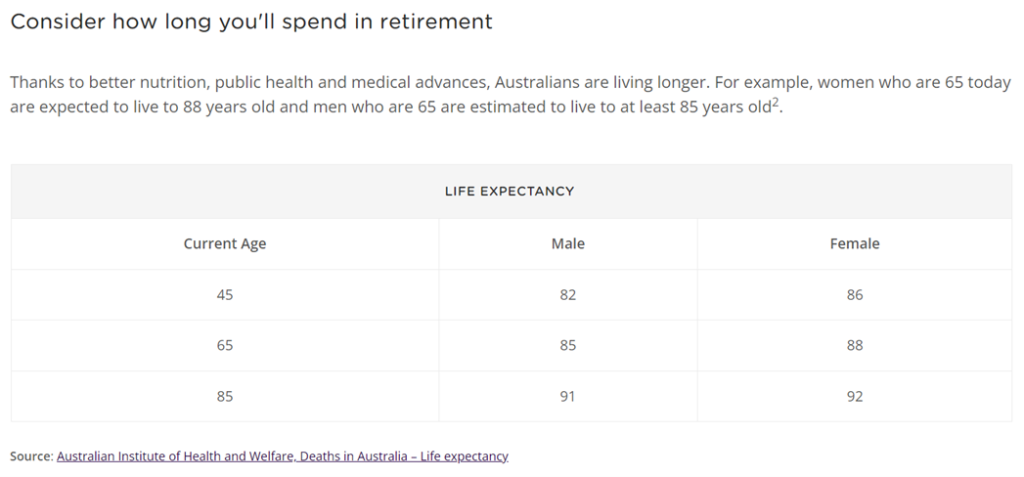Click the heading about time spent in retirement
The height and width of the screenshot is (477, 1024).
click(251, 22)
